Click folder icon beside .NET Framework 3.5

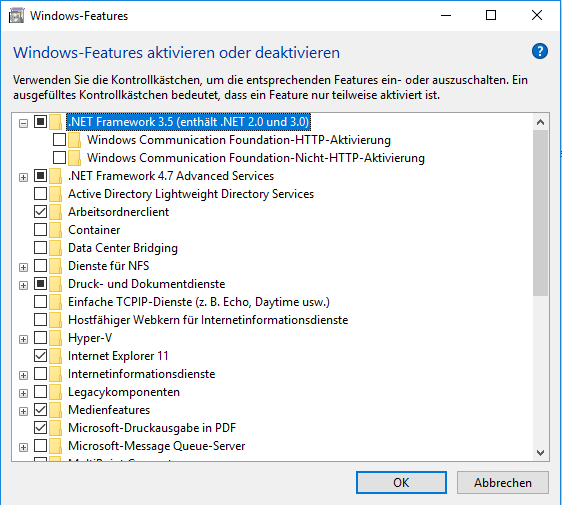[x=56, y=122]
